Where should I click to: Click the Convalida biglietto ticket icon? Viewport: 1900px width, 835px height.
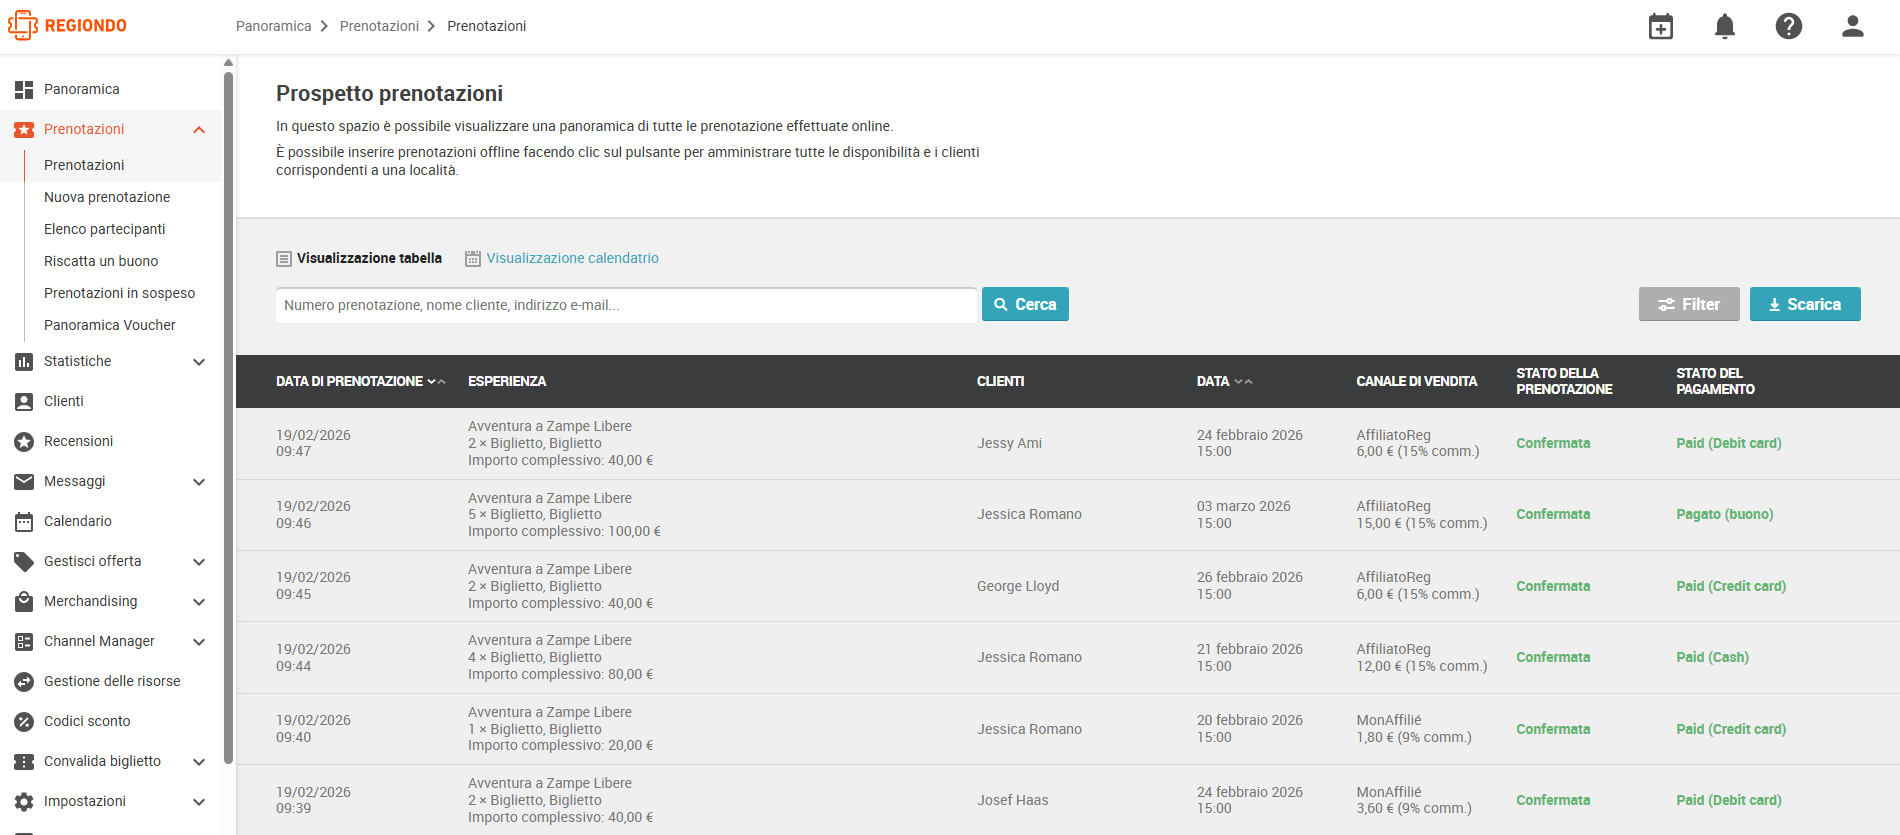pos(24,761)
